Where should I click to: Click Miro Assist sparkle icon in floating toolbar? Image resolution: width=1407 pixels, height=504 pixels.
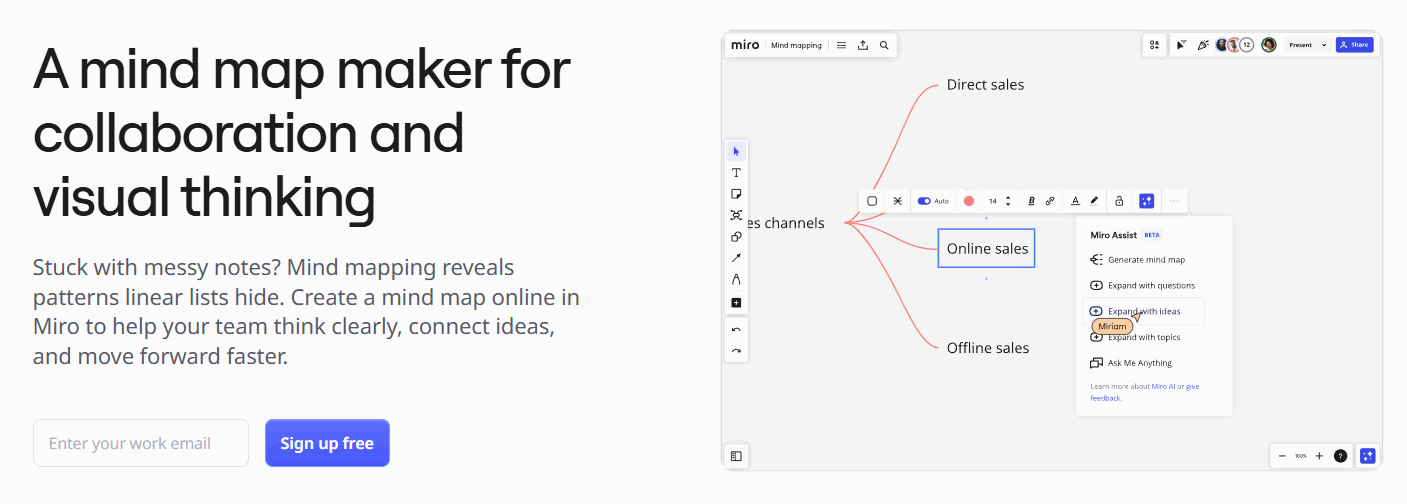(x=1146, y=201)
